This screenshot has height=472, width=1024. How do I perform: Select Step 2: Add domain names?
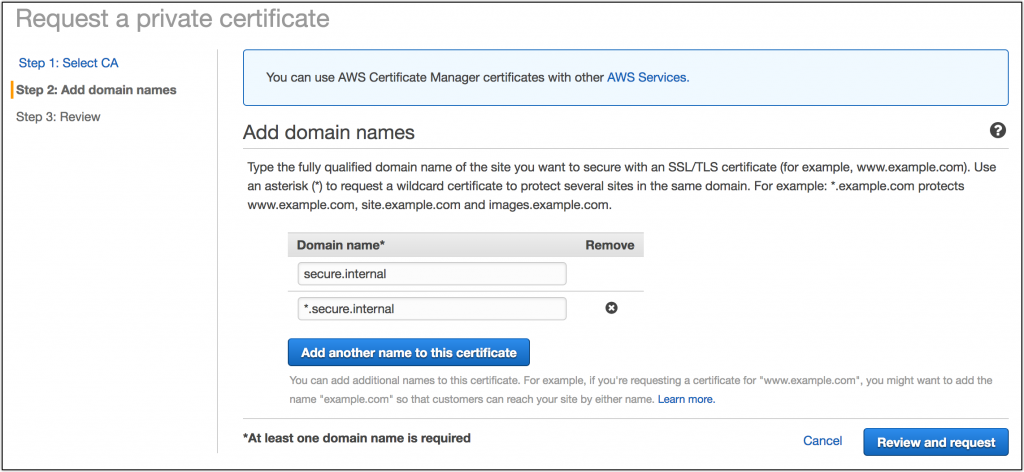[96, 90]
